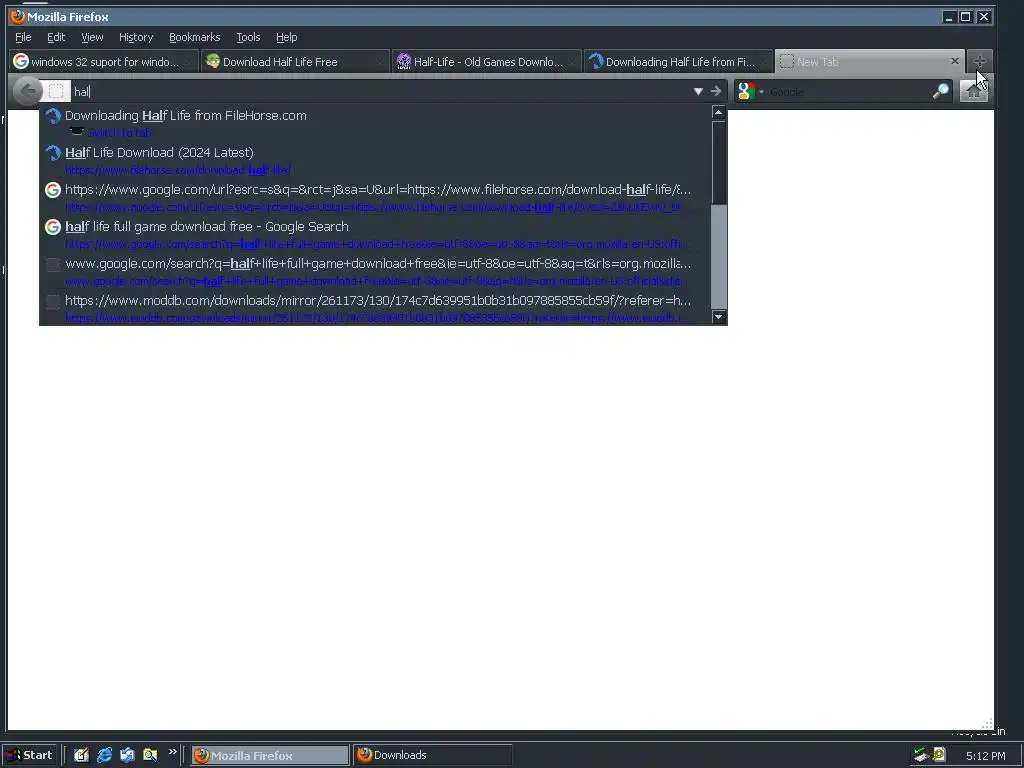Choose 'half life full game download free - Google Search'
The height and width of the screenshot is (768, 1024).
coord(376,234)
